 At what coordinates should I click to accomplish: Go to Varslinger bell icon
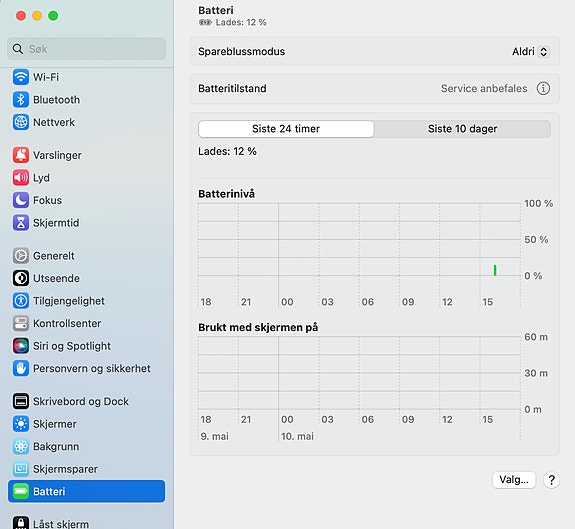coord(21,155)
